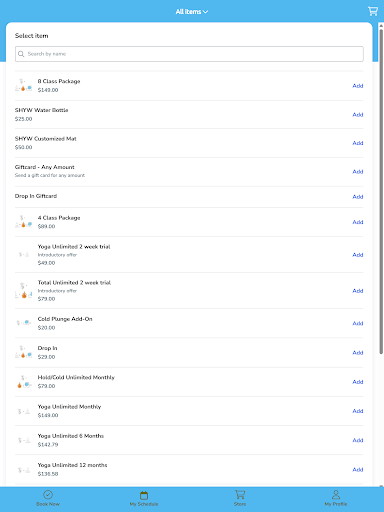This screenshot has height=512, width=384.
Task: Add Total Unlimited 2 week trial
Action: point(358,291)
